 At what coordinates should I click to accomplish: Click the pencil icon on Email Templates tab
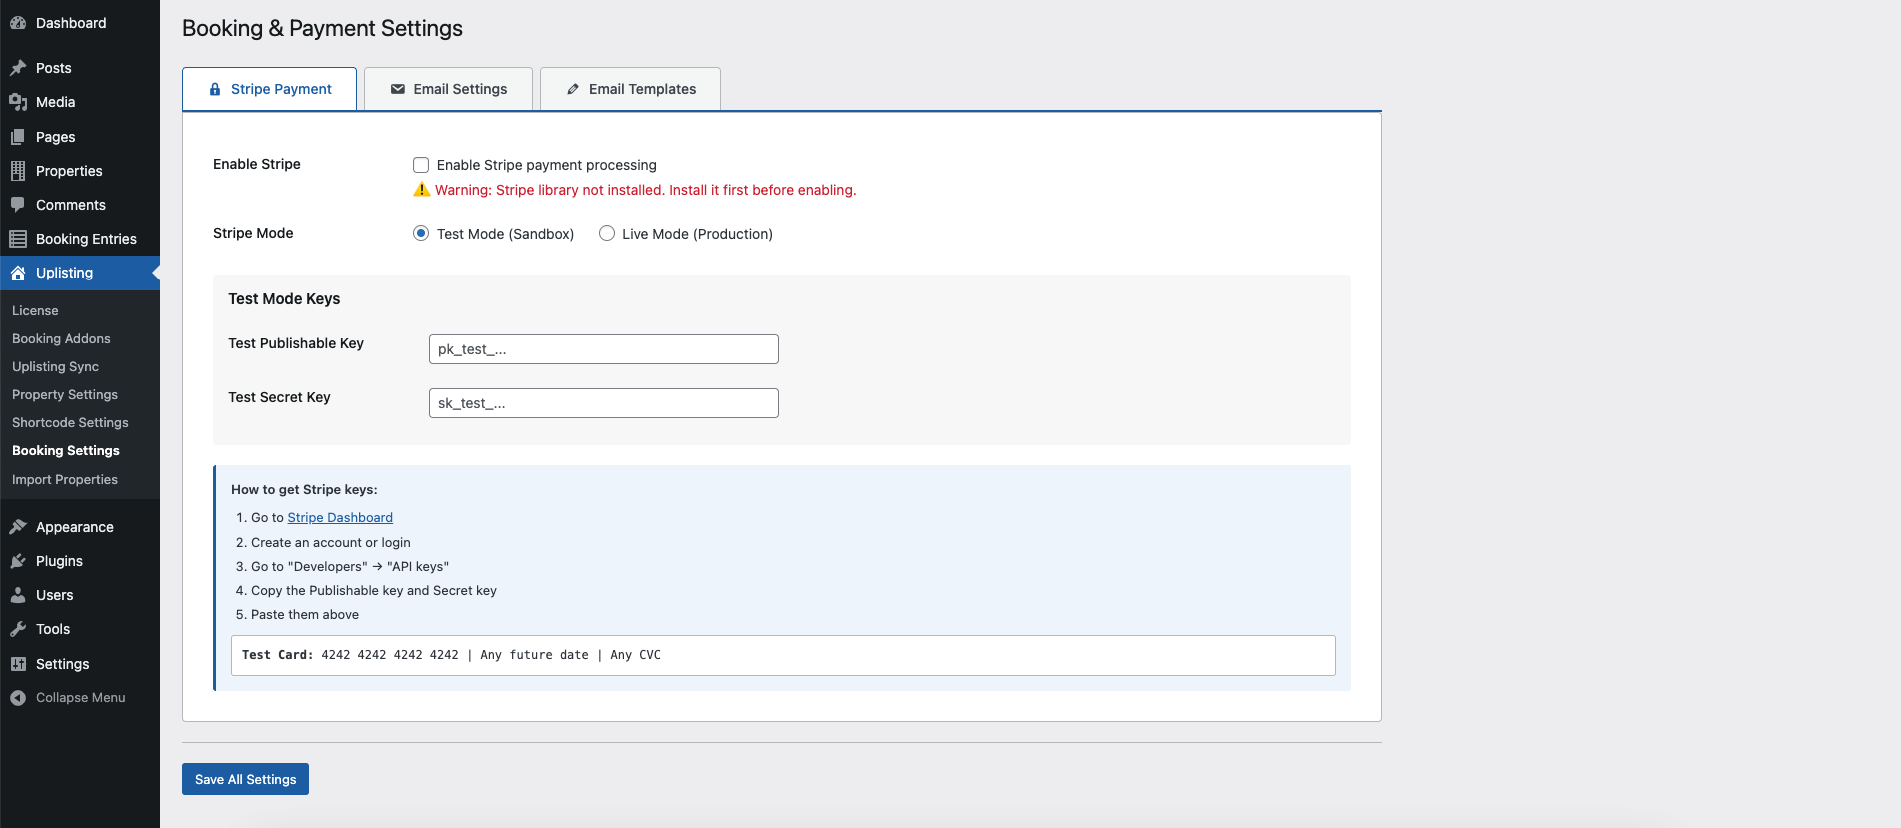tap(573, 89)
